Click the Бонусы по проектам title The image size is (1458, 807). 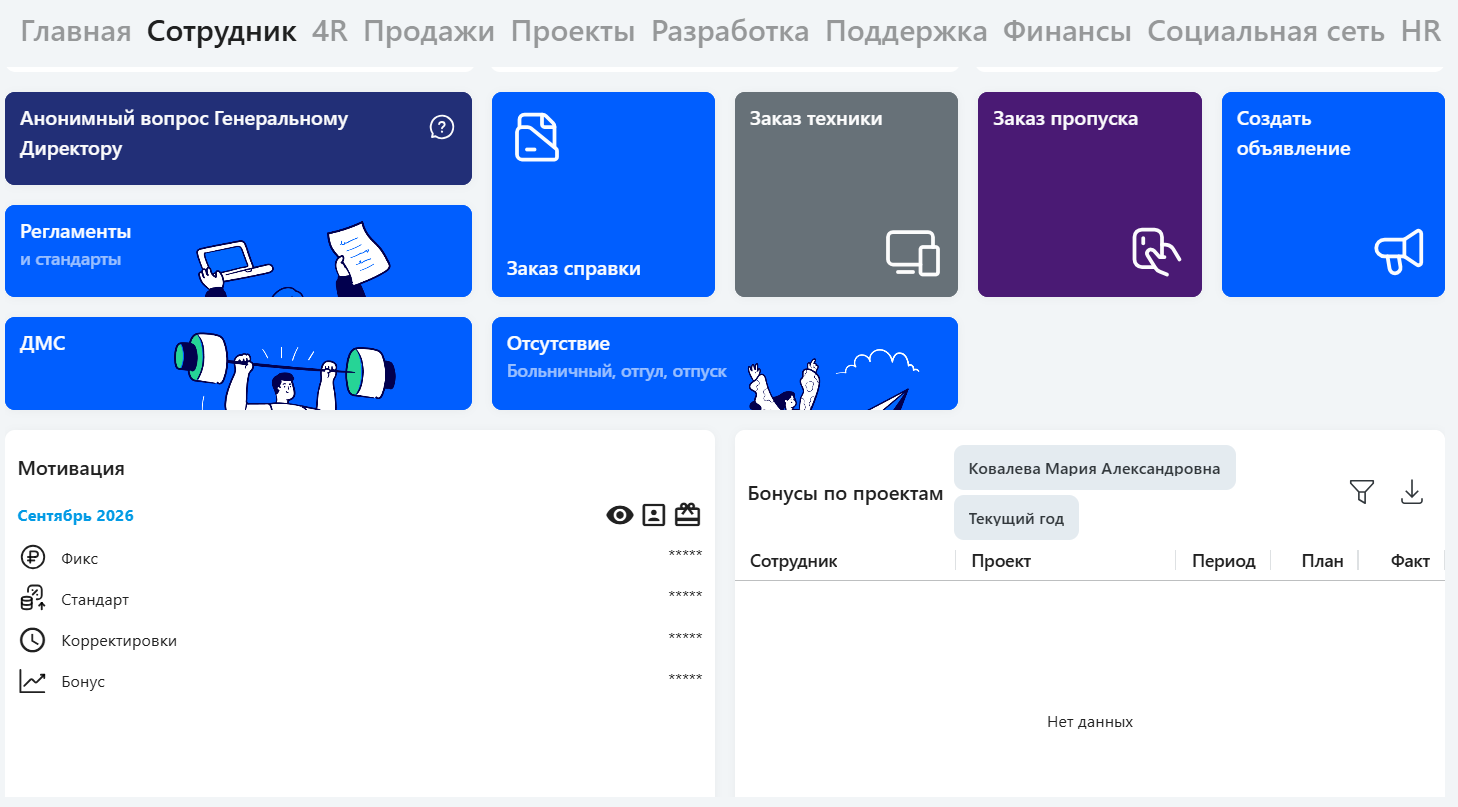pyautogui.click(x=845, y=494)
